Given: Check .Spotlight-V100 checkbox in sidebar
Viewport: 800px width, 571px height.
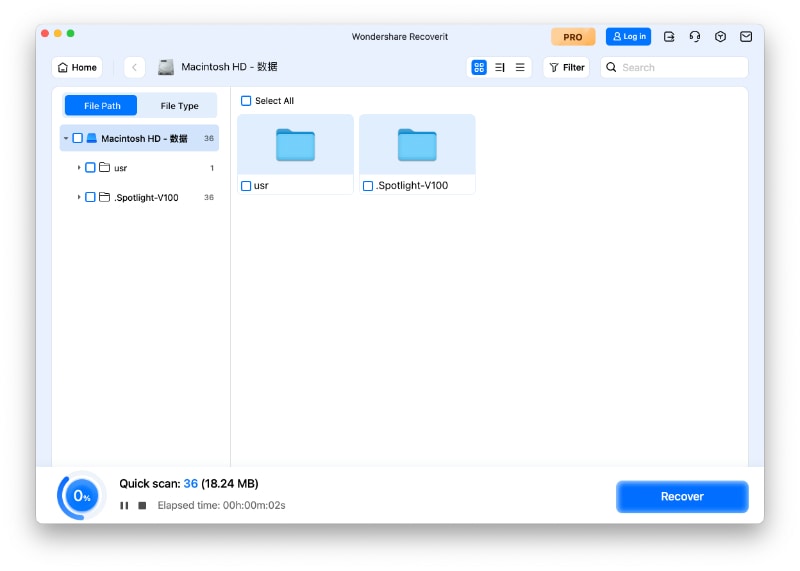Looking at the screenshot, I should [90, 197].
